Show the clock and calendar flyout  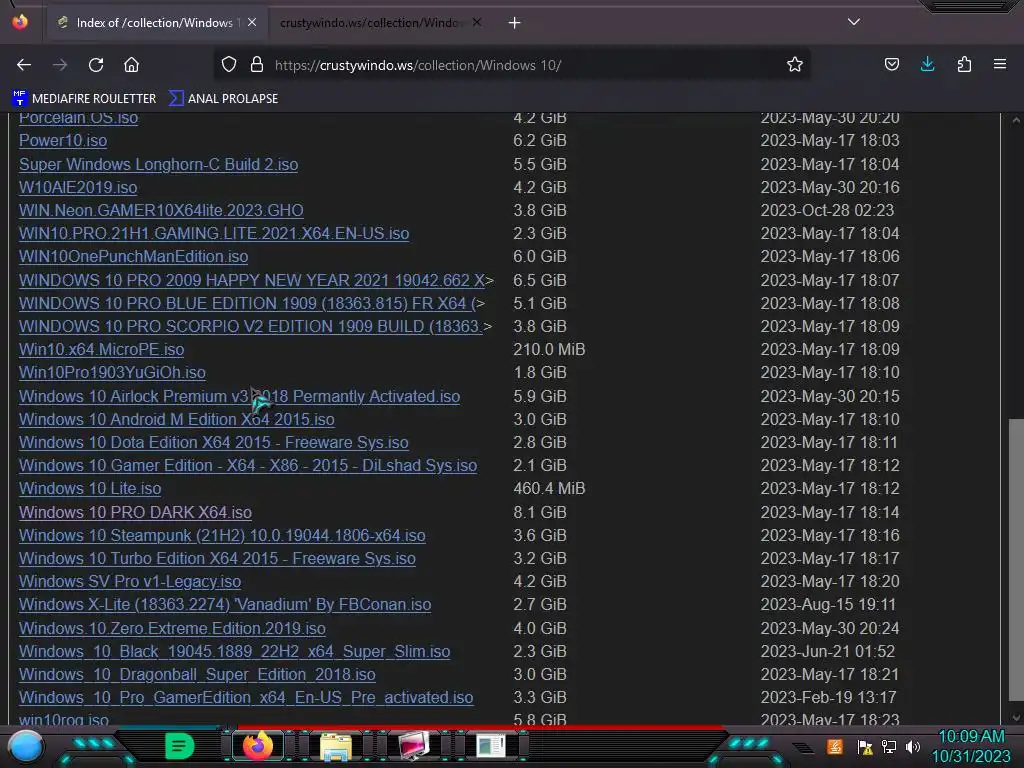[971, 746]
